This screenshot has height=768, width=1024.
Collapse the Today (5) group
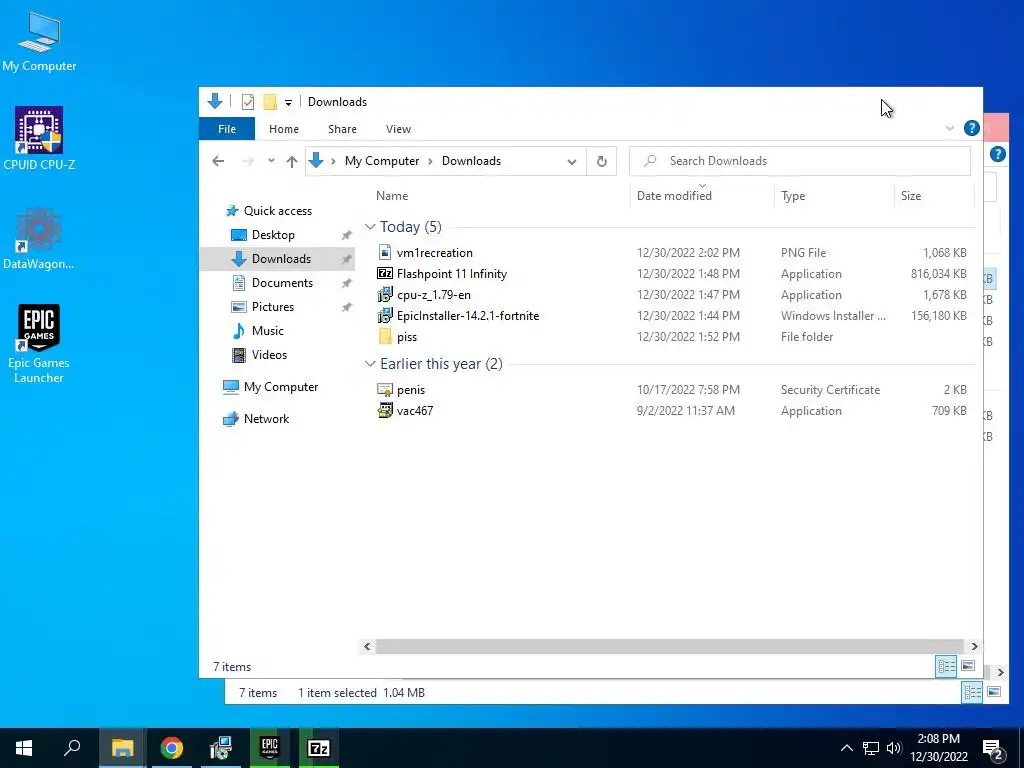coord(370,227)
